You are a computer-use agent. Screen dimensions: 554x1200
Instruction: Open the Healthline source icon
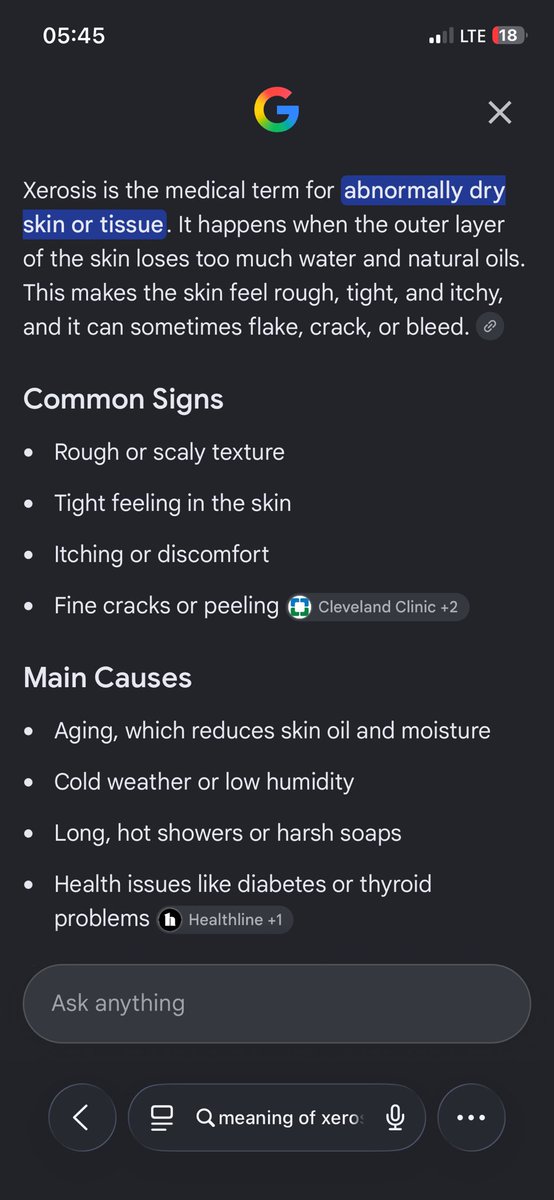(x=170, y=919)
